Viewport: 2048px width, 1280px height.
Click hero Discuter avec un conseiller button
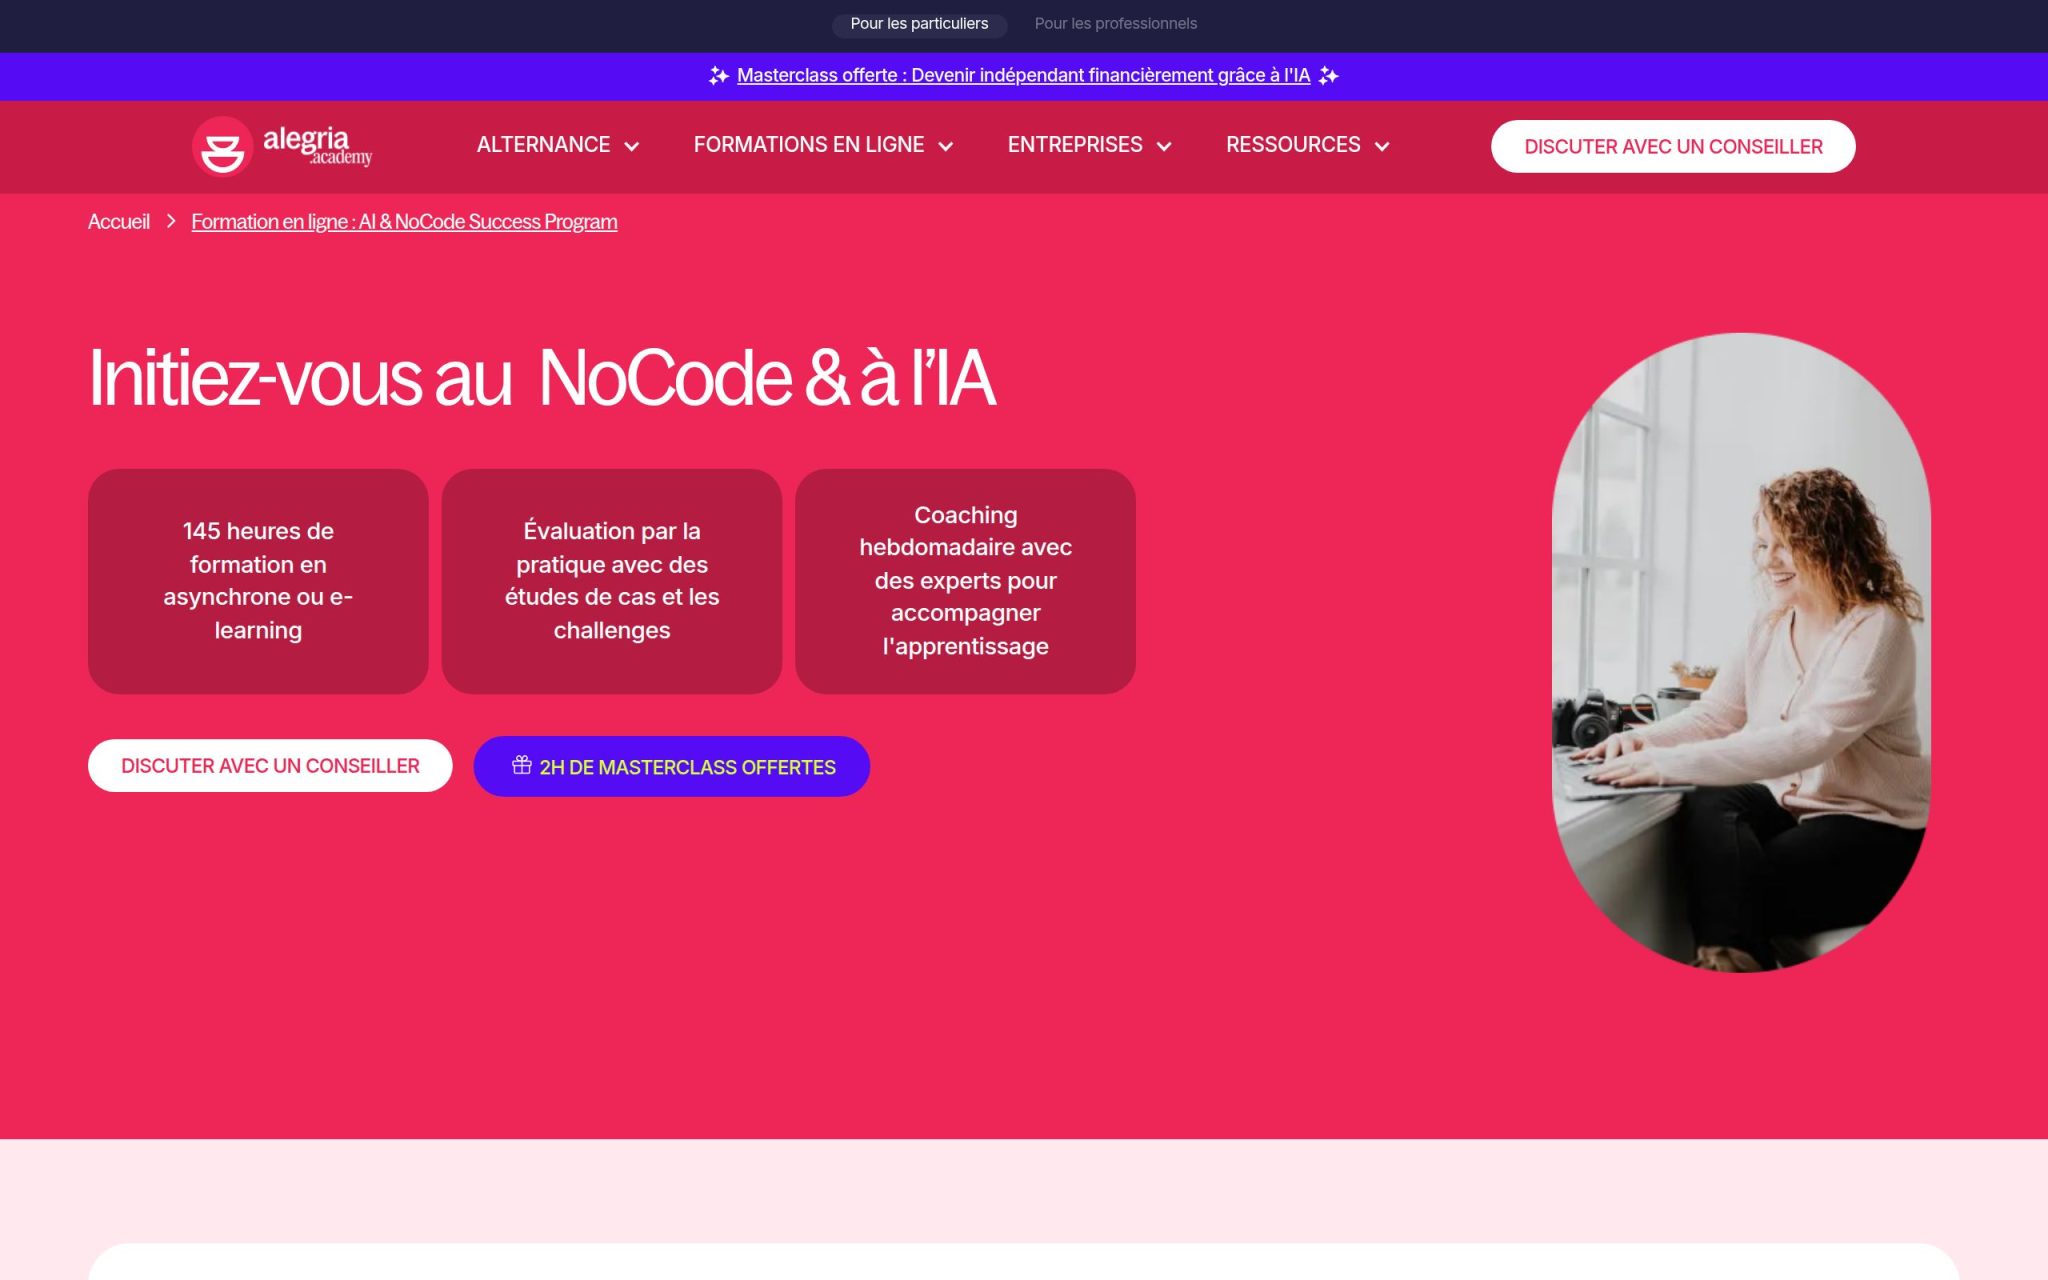point(270,766)
